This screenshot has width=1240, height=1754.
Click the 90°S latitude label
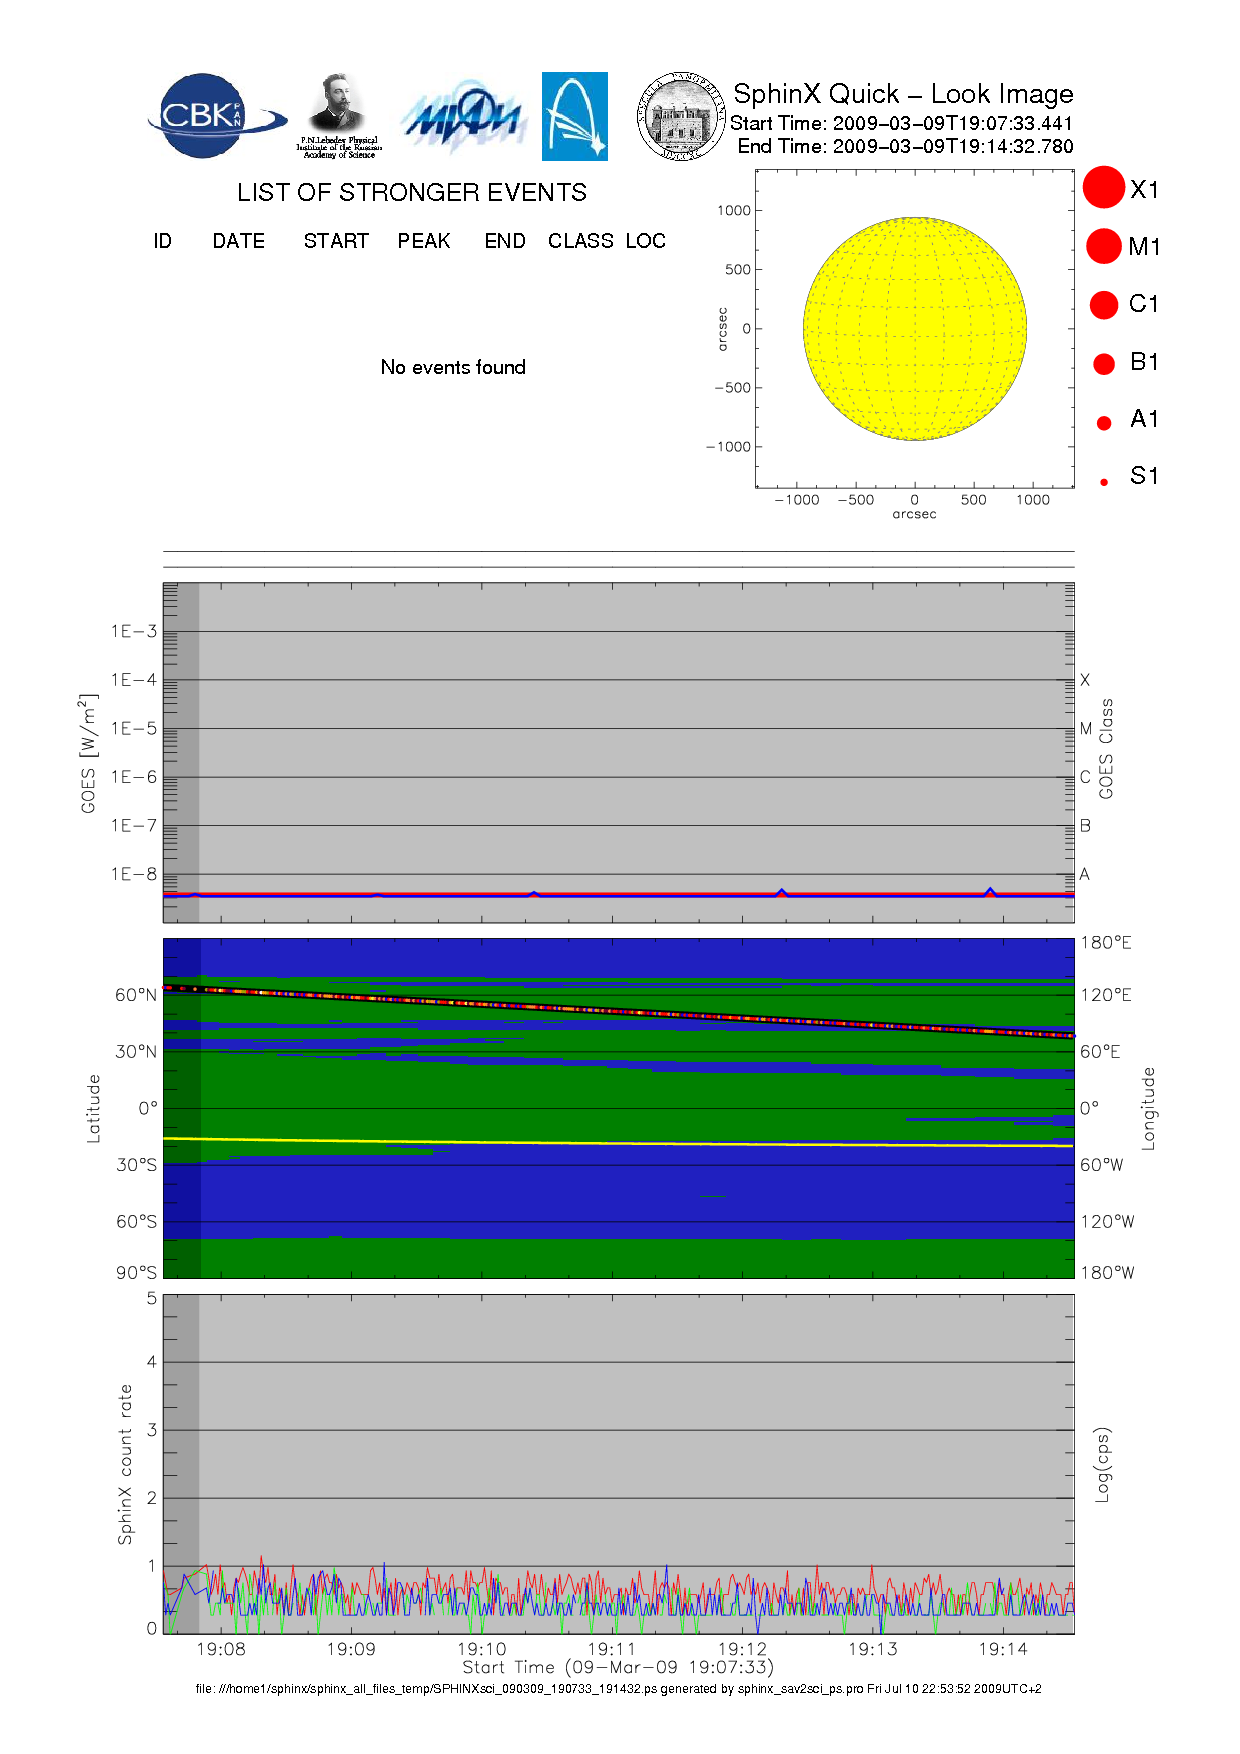pyautogui.click(x=136, y=1272)
